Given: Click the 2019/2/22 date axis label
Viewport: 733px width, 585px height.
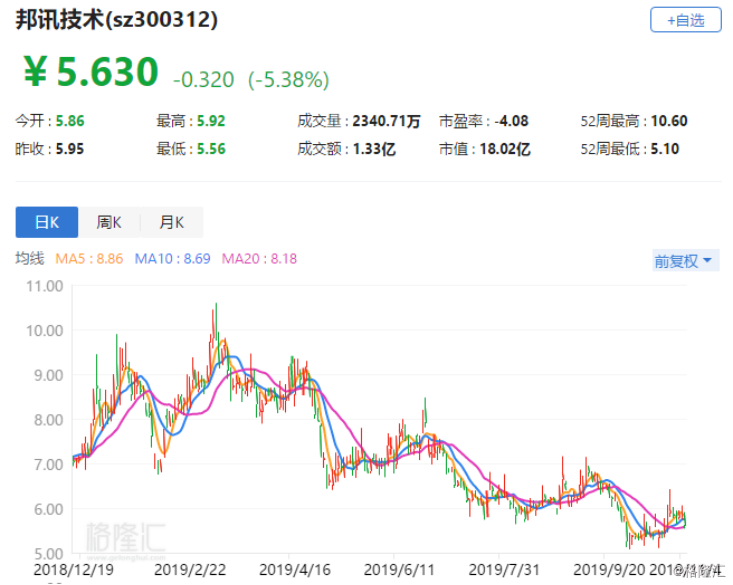Looking at the screenshot, I should click(190, 570).
